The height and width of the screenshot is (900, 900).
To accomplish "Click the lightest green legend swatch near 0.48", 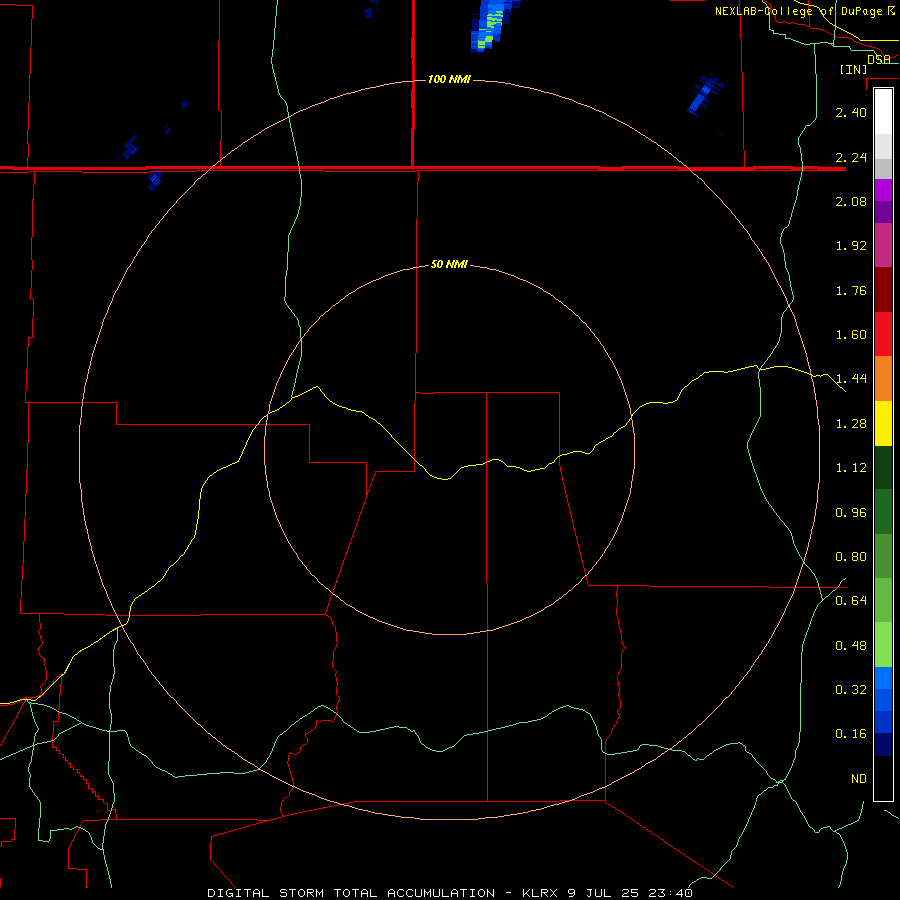I will tap(883, 645).
